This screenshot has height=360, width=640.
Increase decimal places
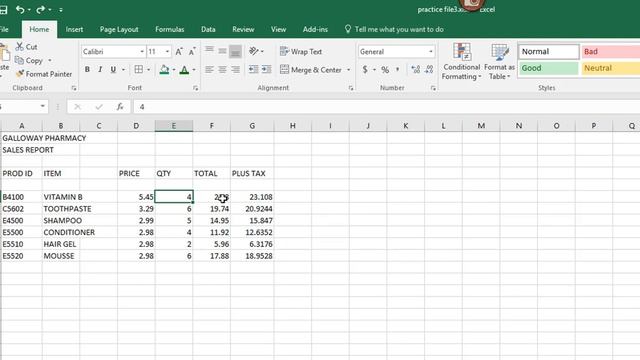point(416,70)
